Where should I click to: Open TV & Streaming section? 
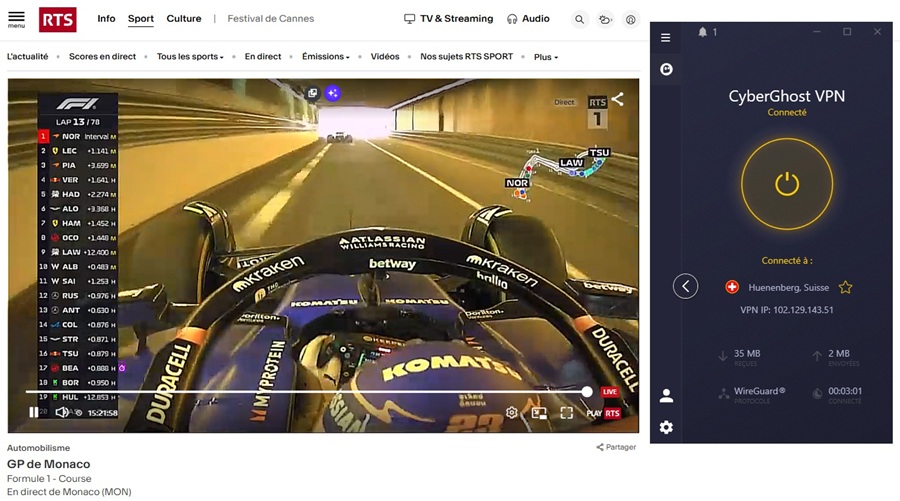[449, 18]
